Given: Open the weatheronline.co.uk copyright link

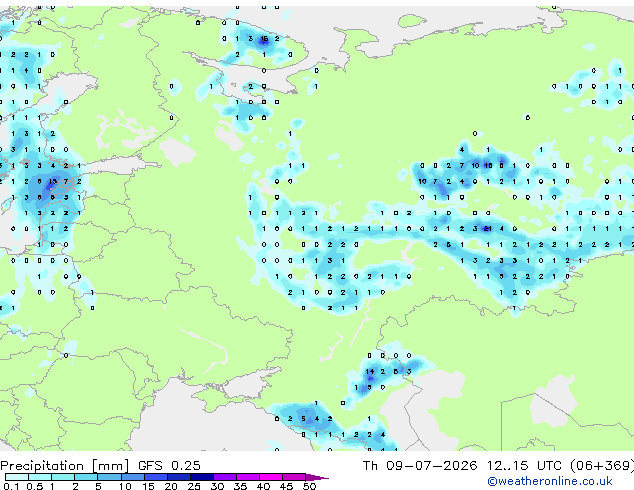Looking at the screenshot, I should click(550, 481).
